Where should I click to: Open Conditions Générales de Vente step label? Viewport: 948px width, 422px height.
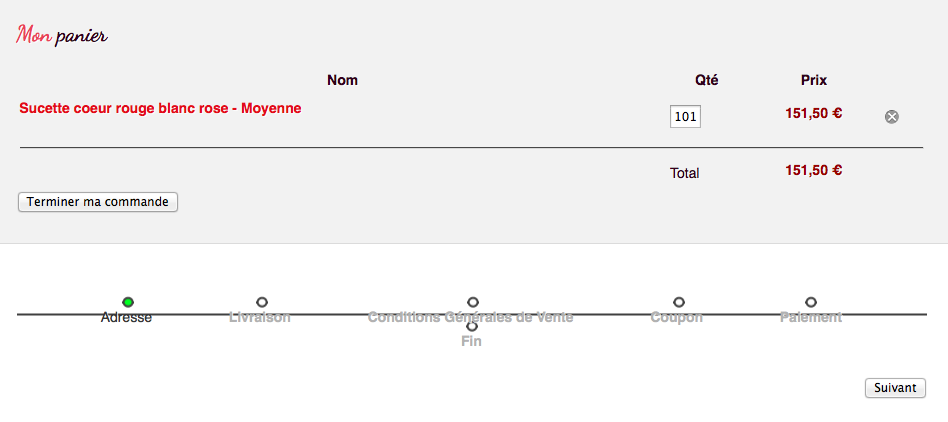[x=470, y=317]
